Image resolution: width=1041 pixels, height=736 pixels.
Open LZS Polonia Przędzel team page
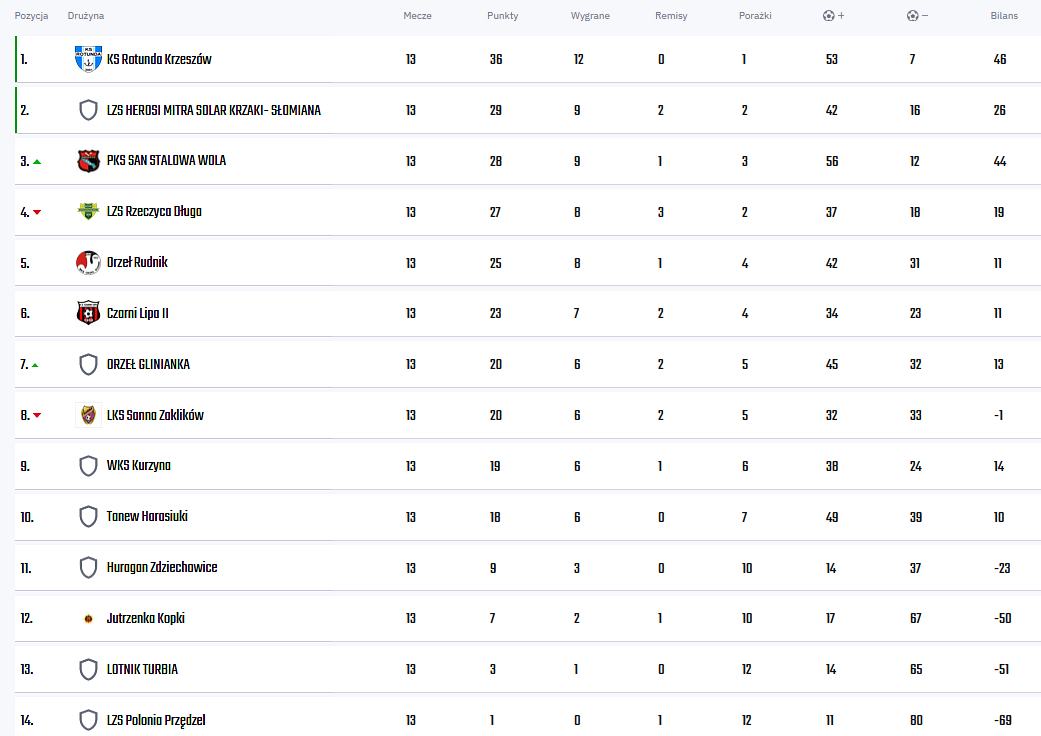[x=156, y=720]
